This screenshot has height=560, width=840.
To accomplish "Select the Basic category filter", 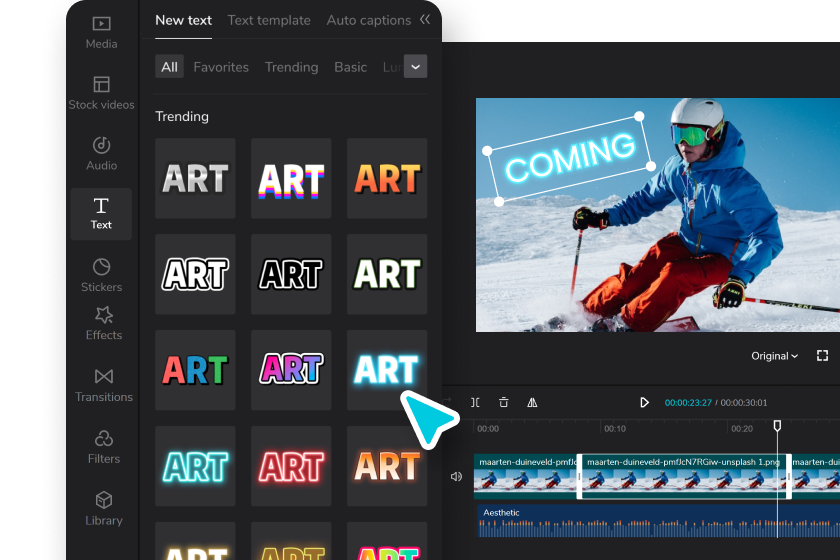I will [x=350, y=67].
